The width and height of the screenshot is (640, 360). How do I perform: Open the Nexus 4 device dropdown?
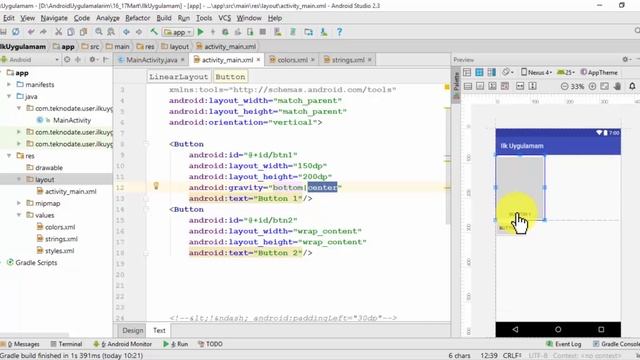coord(536,72)
